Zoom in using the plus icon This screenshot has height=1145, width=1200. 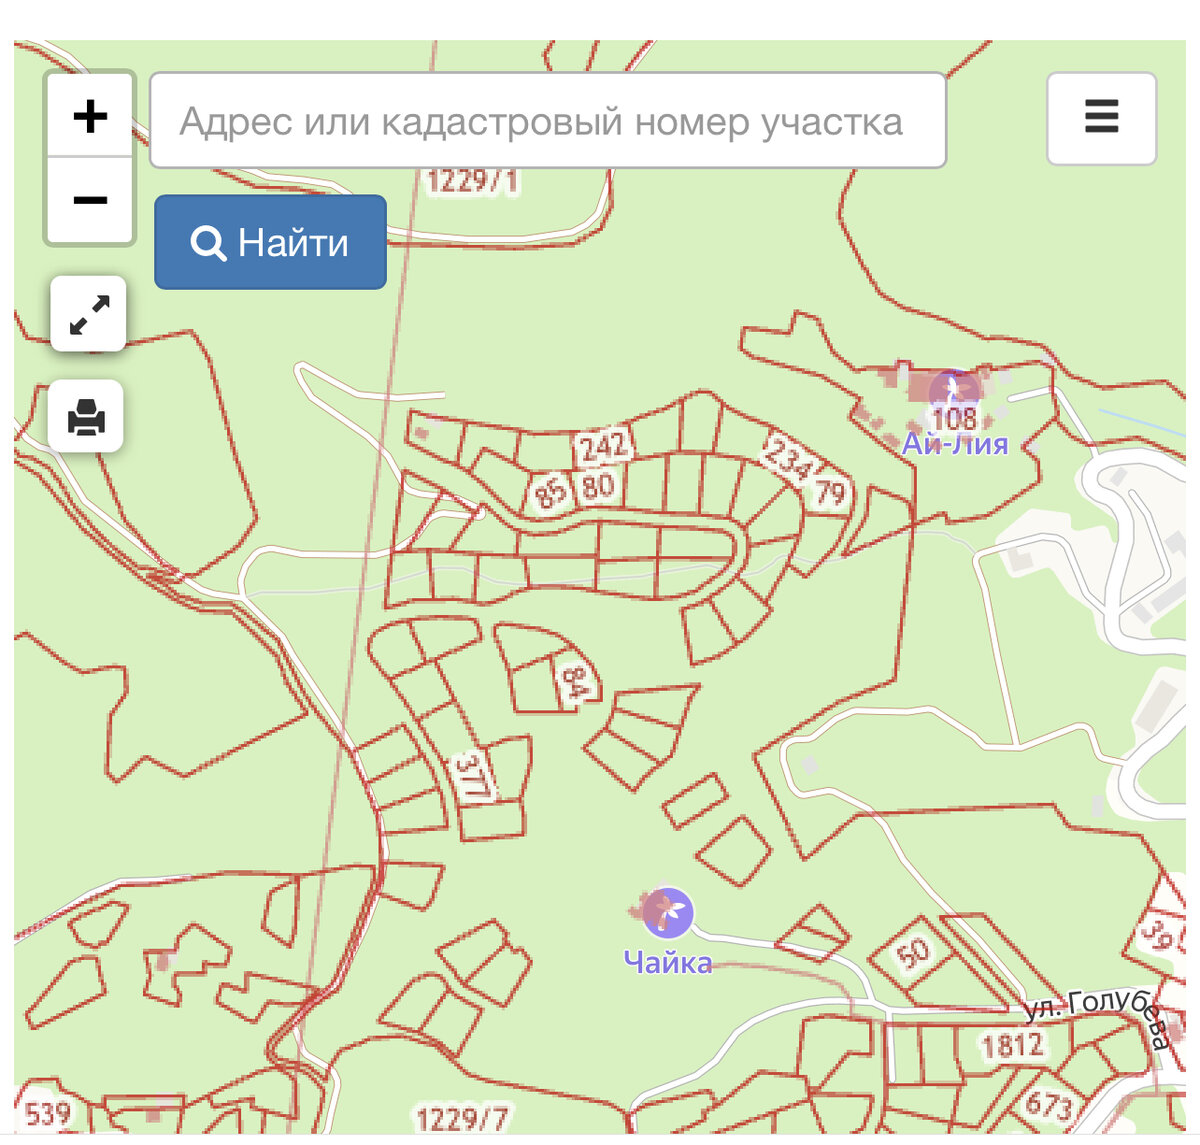[x=90, y=114]
